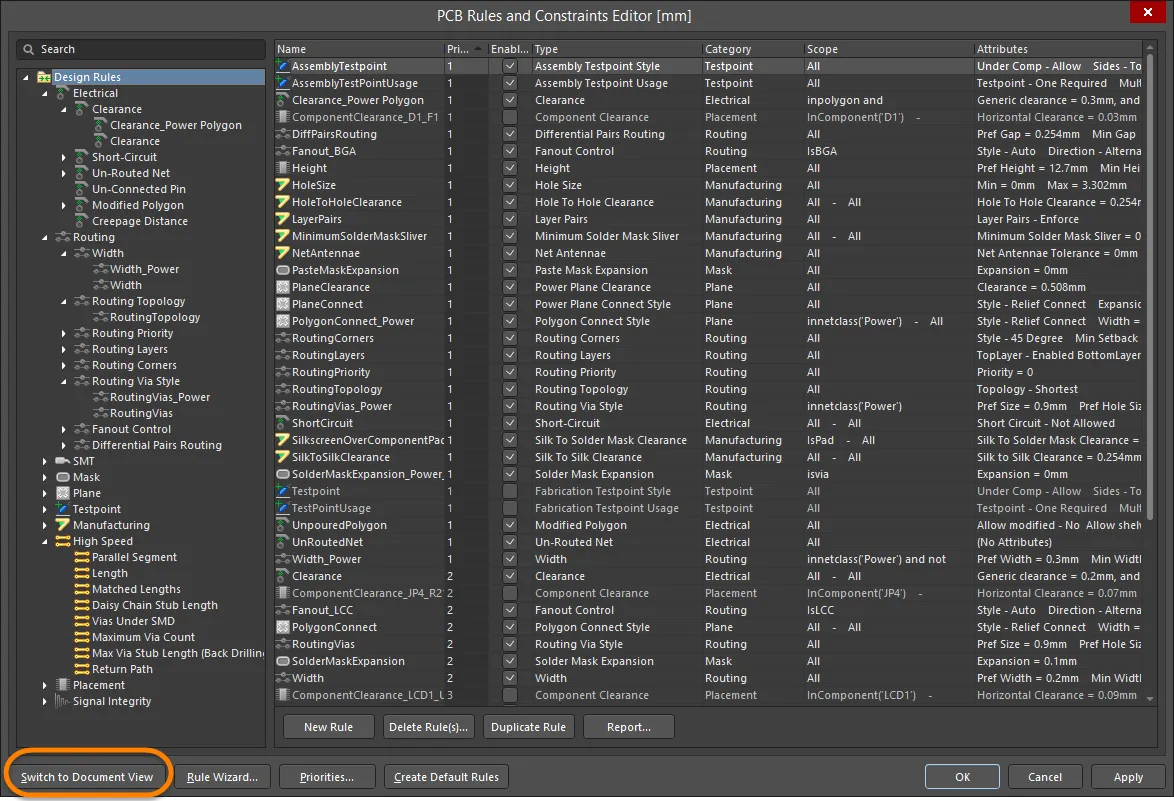
Task: Click the PasteMaskExpansion row icon
Action: click(x=283, y=270)
